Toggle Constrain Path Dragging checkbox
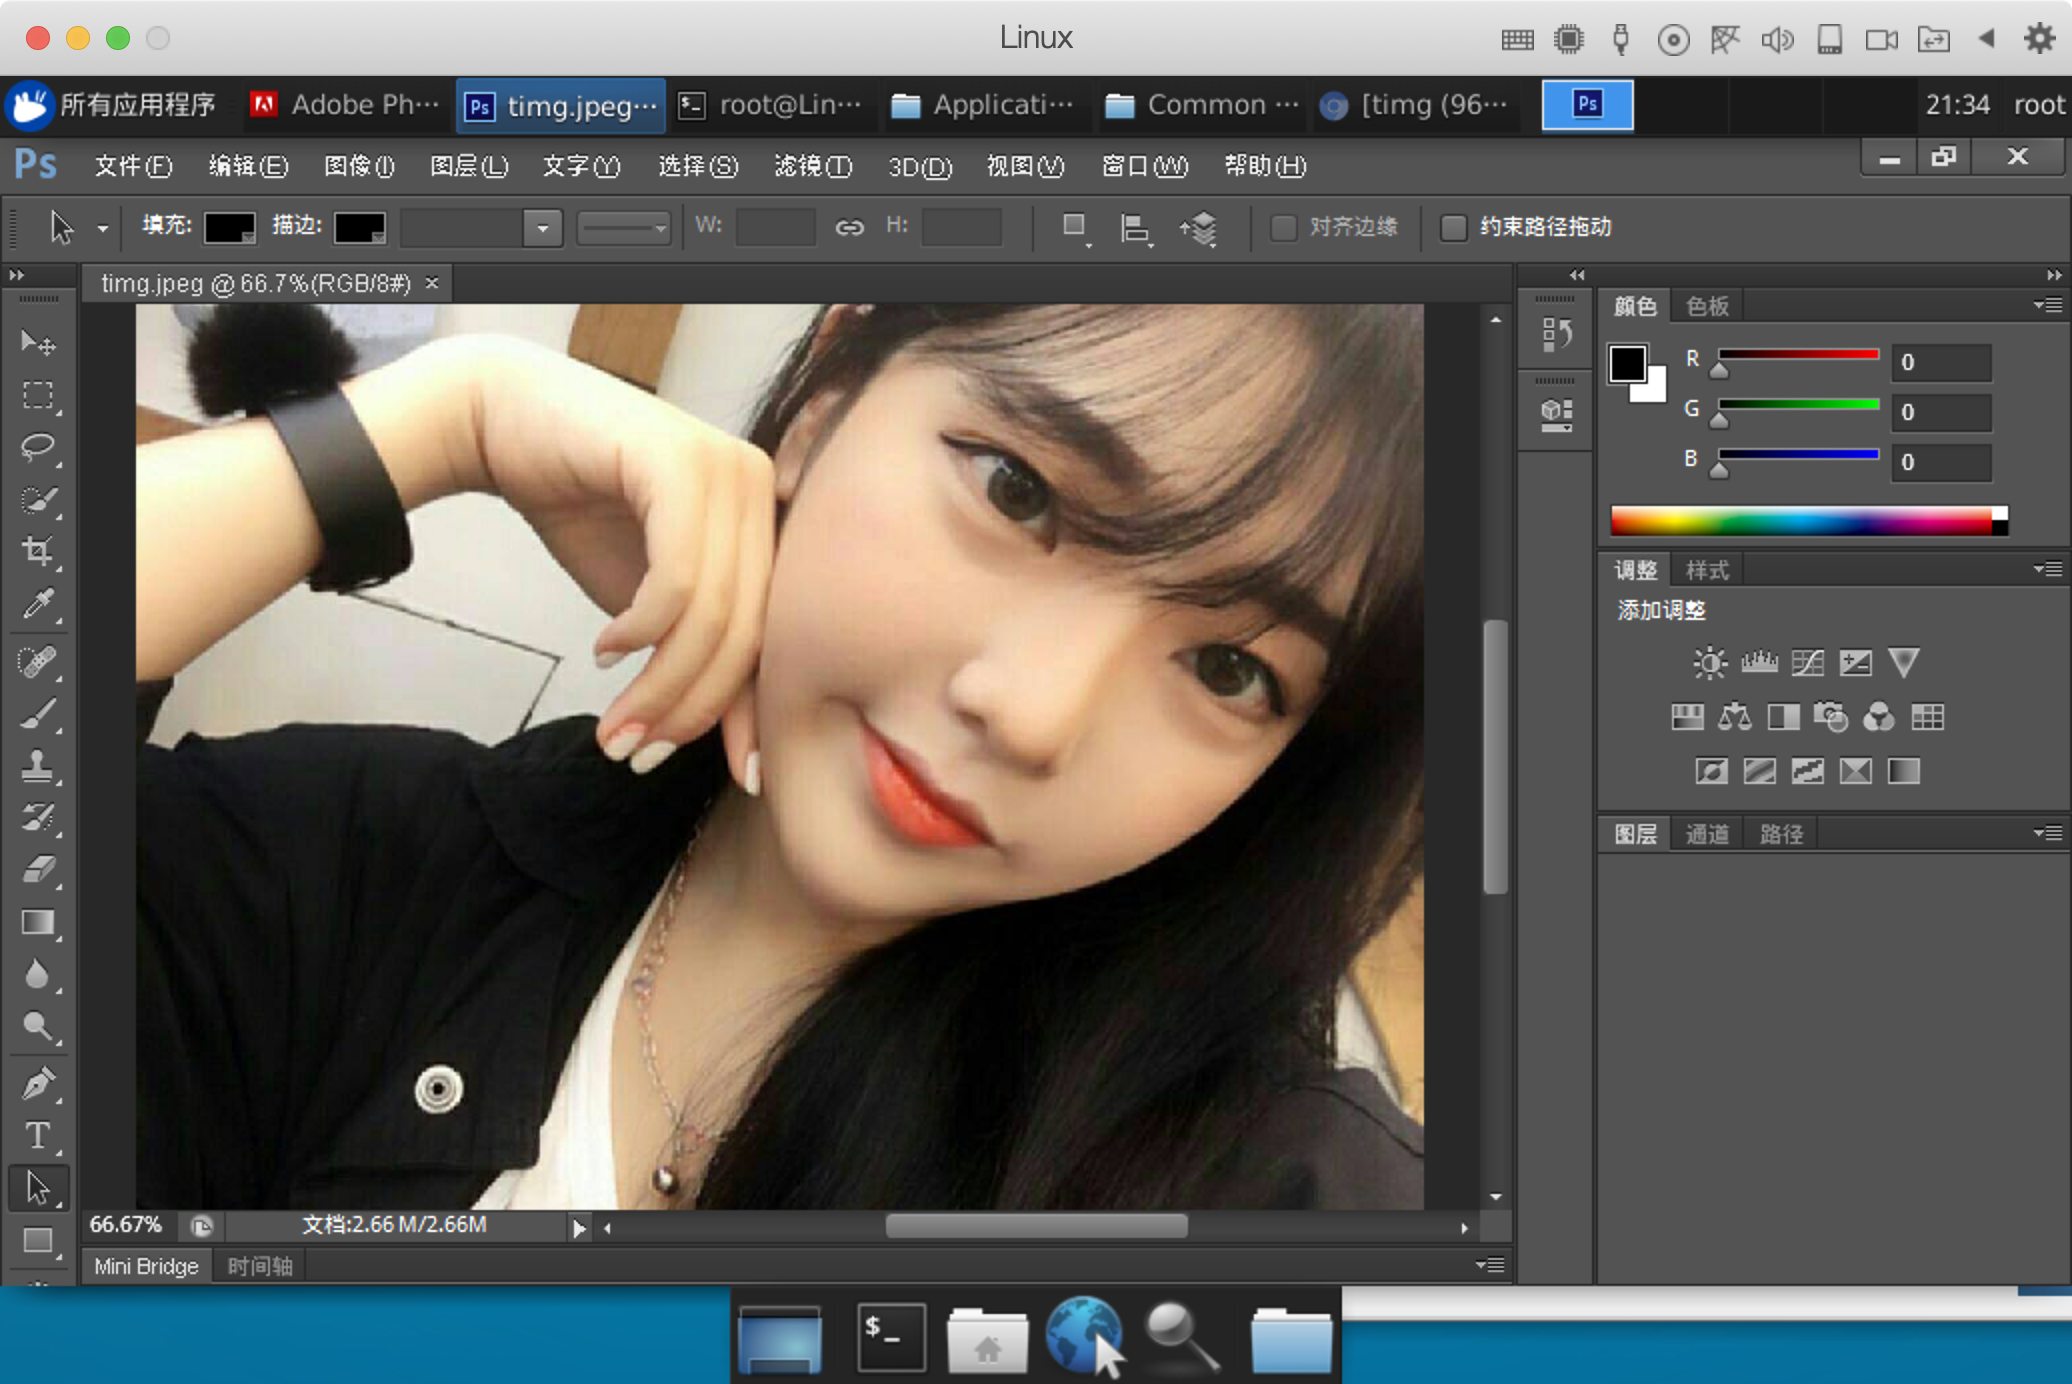Screen dimensions: 2072x1384 tap(1453, 228)
